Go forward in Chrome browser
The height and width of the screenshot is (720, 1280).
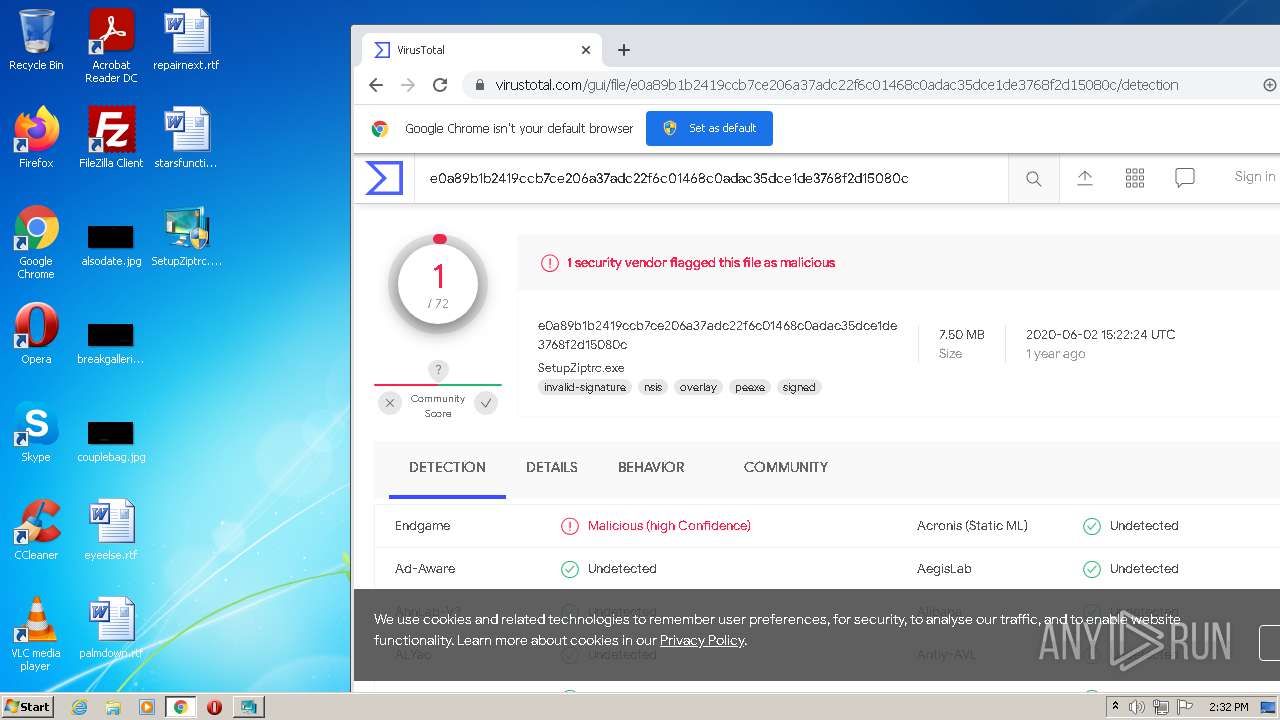point(408,85)
